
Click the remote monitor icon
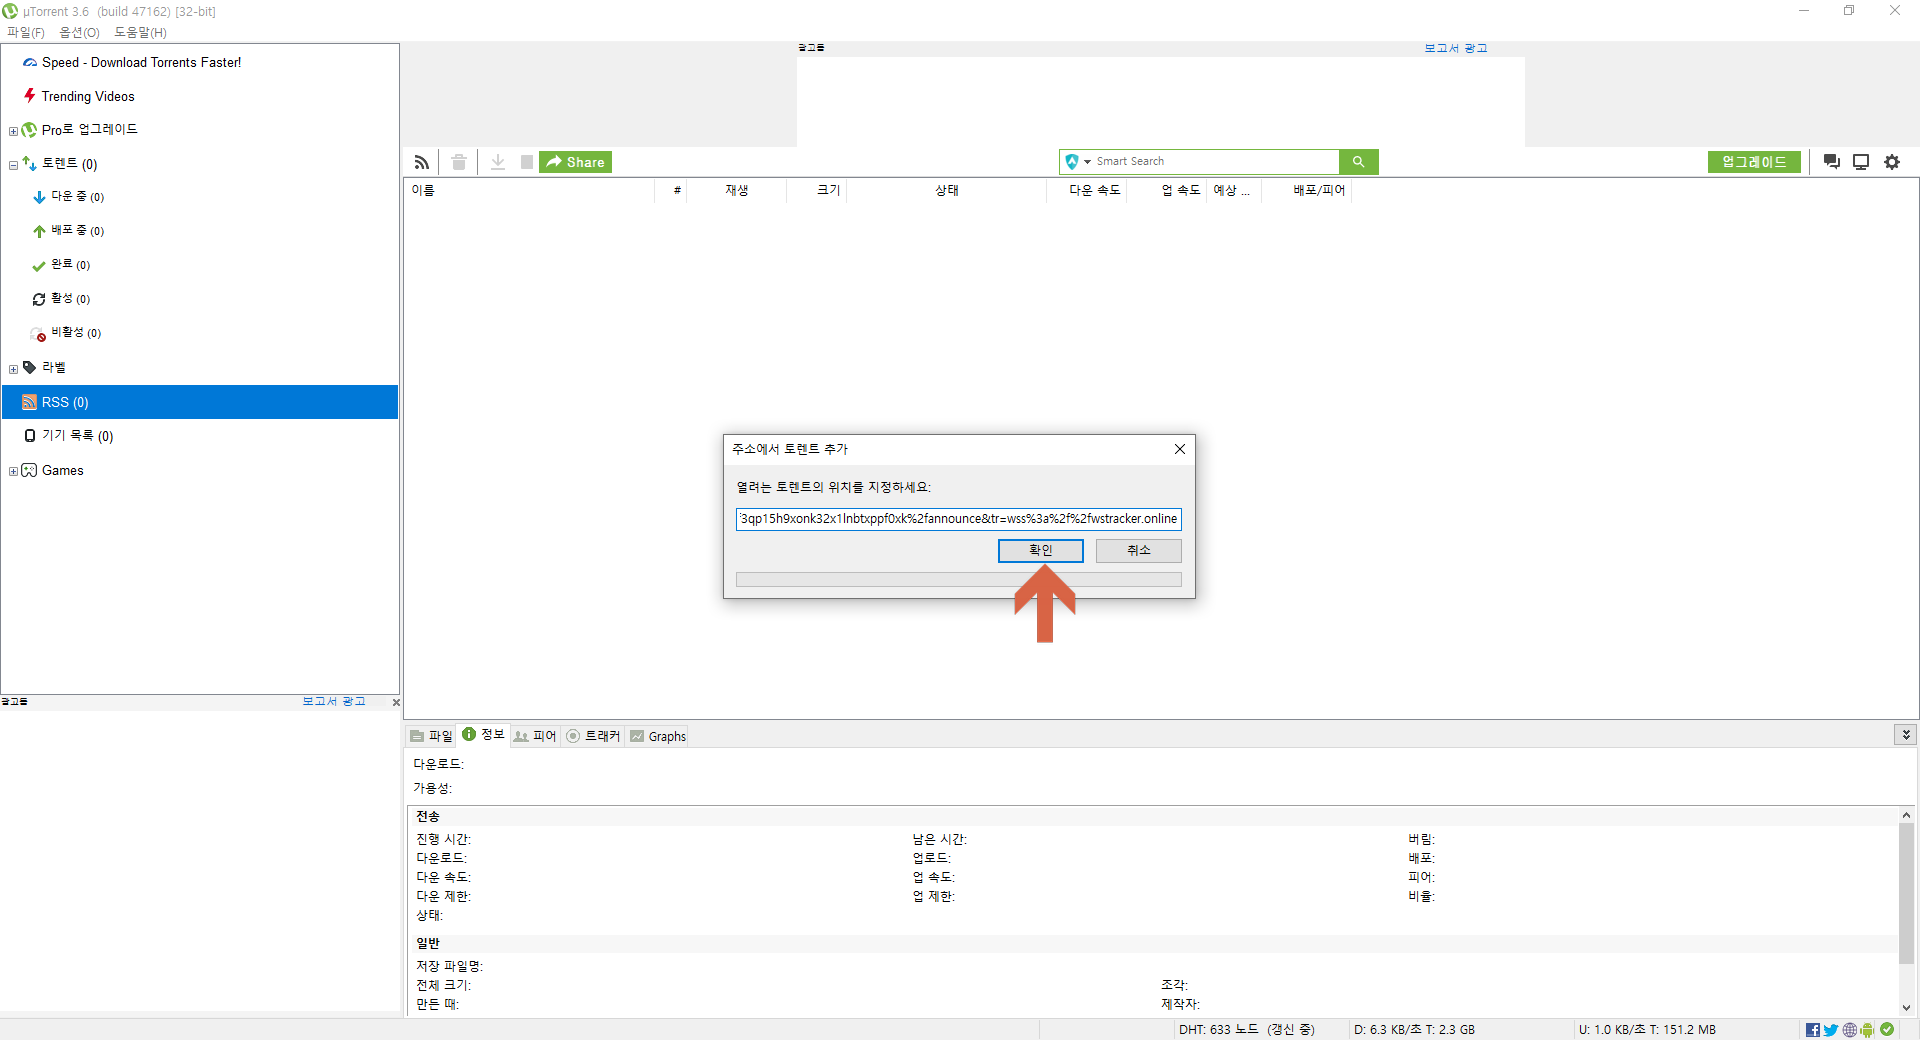click(x=1861, y=162)
